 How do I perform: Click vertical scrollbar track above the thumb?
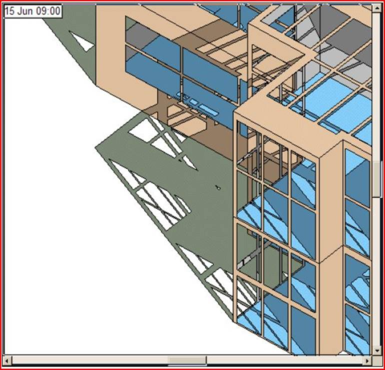point(377,87)
